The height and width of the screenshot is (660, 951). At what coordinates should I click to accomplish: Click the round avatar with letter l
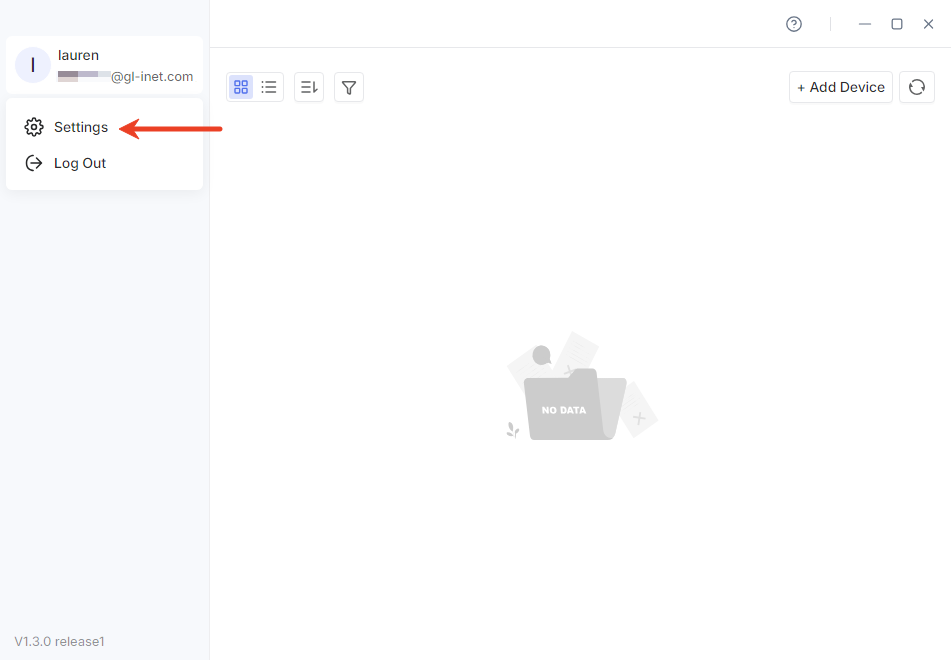click(33, 65)
